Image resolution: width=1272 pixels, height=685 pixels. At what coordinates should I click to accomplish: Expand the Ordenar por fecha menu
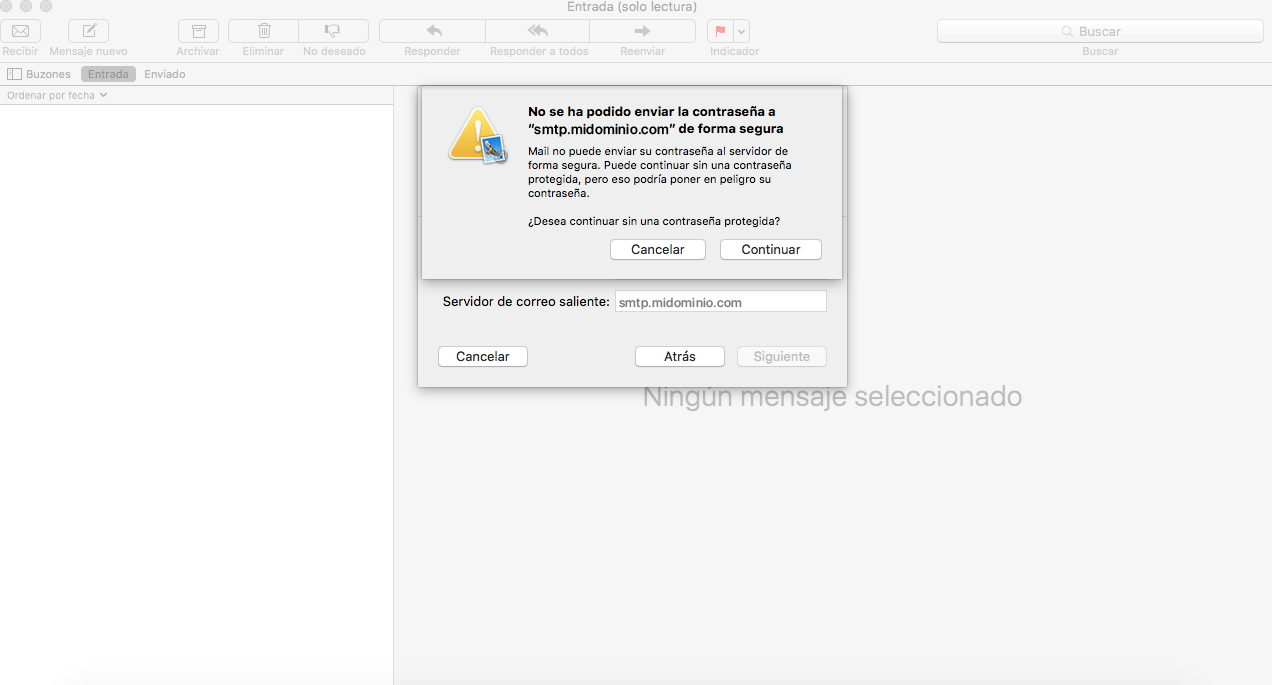(56, 95)
